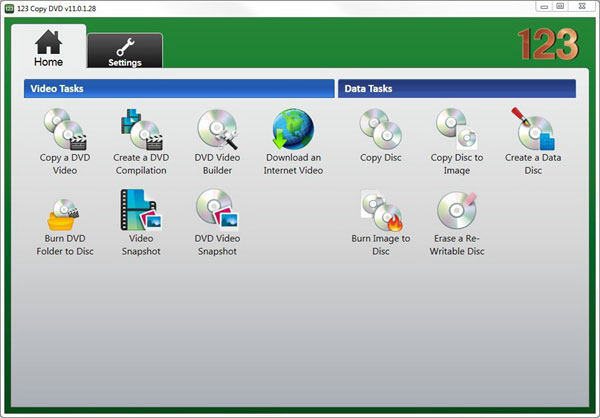Open Create a Data Disc
Viewport: 600px width, 418px height.
[532, 131]
